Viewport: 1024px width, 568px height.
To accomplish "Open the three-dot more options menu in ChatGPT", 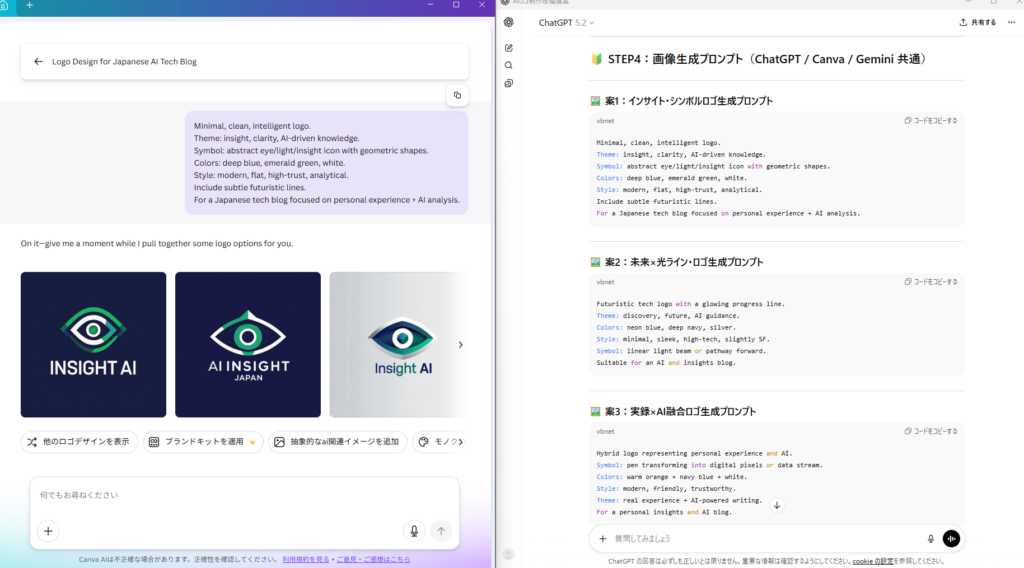I will coord(1010,22).
